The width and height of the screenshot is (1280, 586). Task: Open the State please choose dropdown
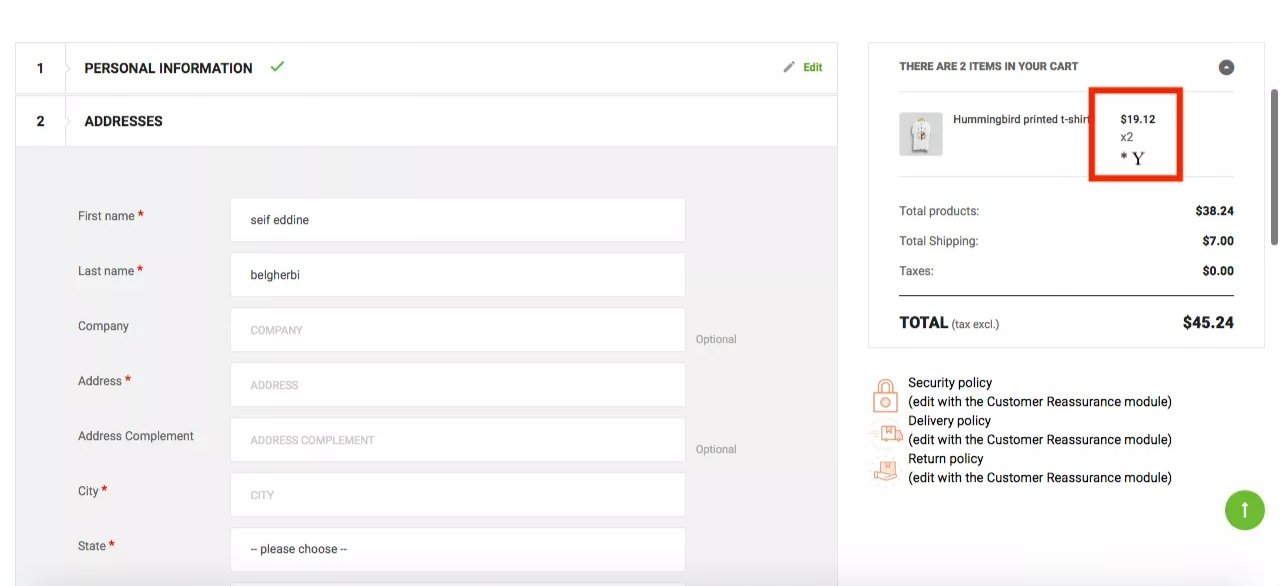pyautogui.click(x=457, y=549)
